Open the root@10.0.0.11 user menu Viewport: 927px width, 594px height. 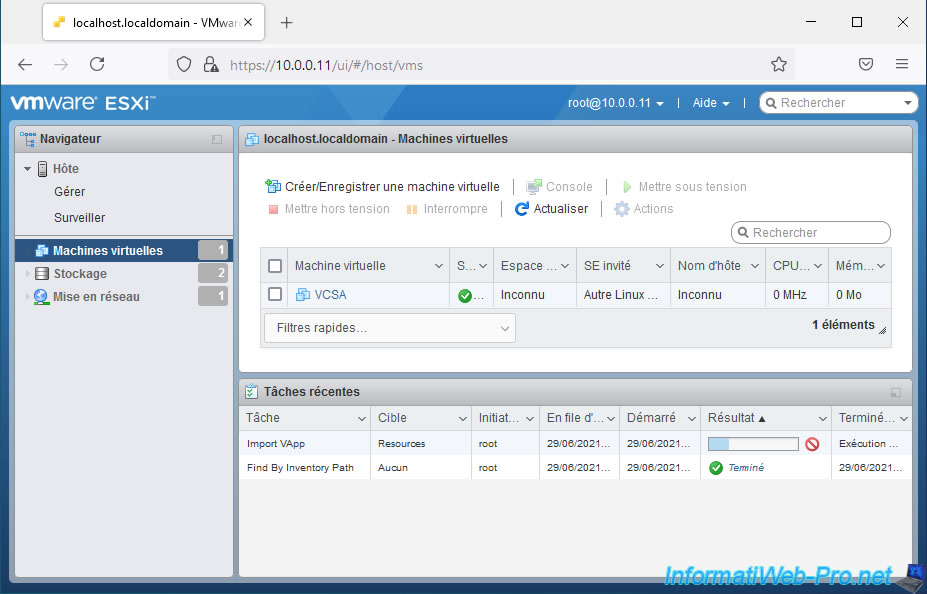(x=615, y=103)
